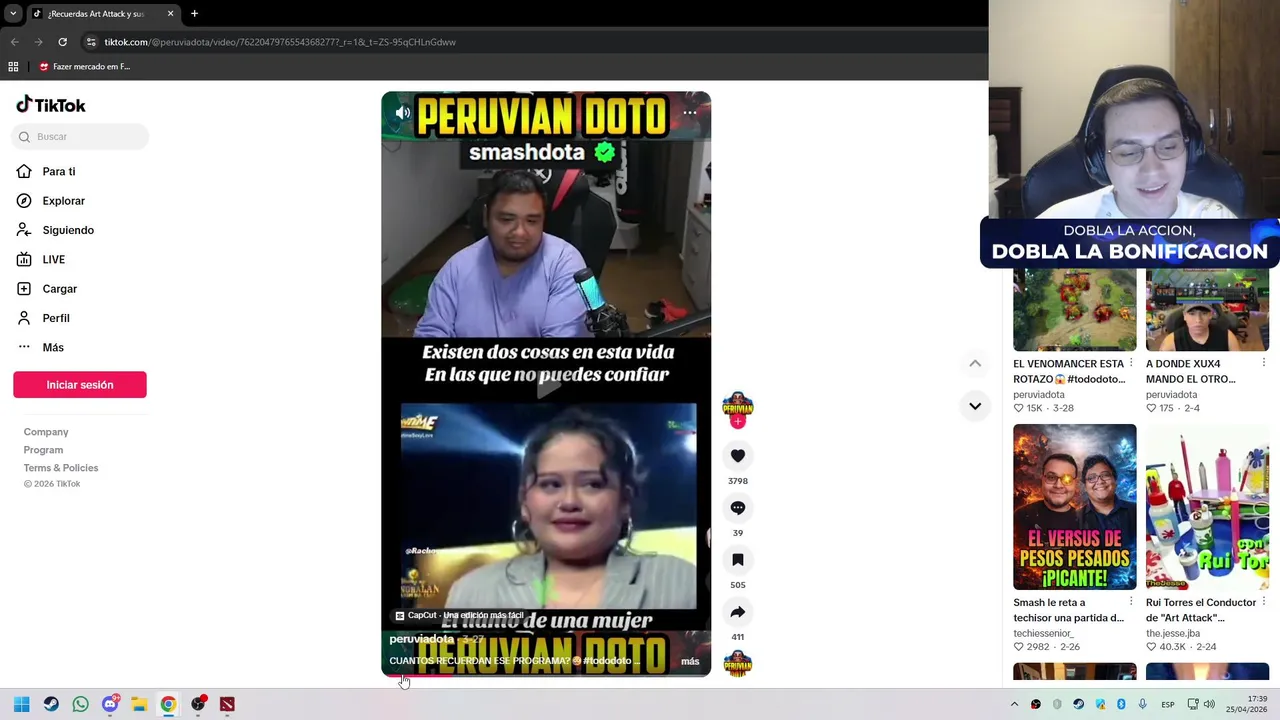Click the Buscar search field
Viewport: 1280px width, 720px height.
[80, 137]
